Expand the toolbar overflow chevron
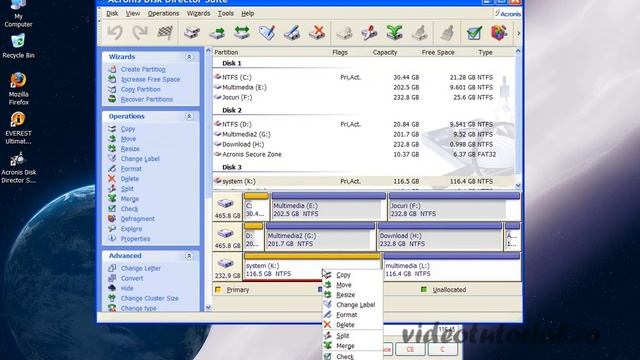640x360 pixels. (518, 33)
